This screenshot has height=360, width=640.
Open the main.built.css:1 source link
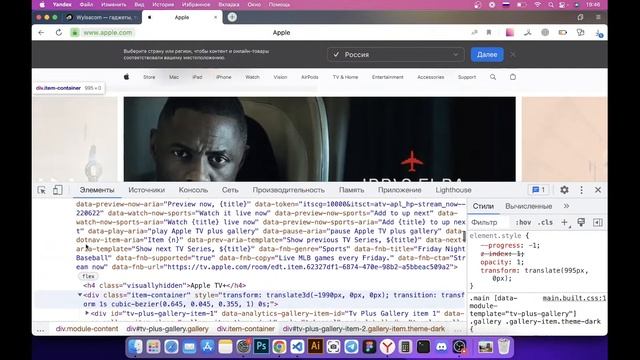click(x=574, y=298)
